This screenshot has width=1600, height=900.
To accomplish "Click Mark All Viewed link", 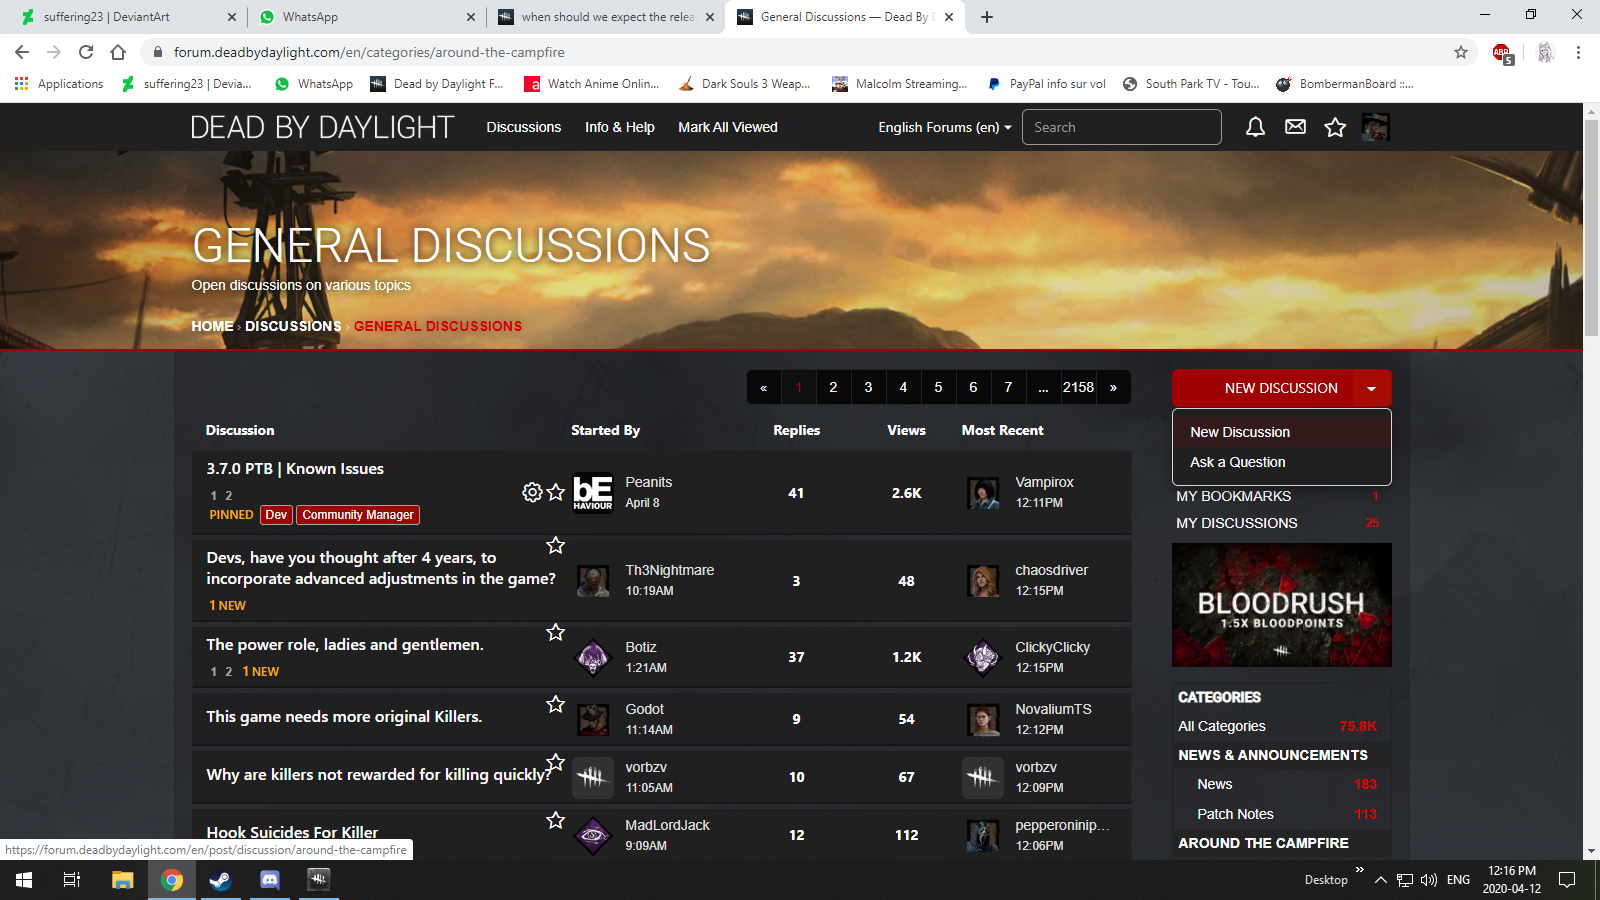I will click(728, 127).
